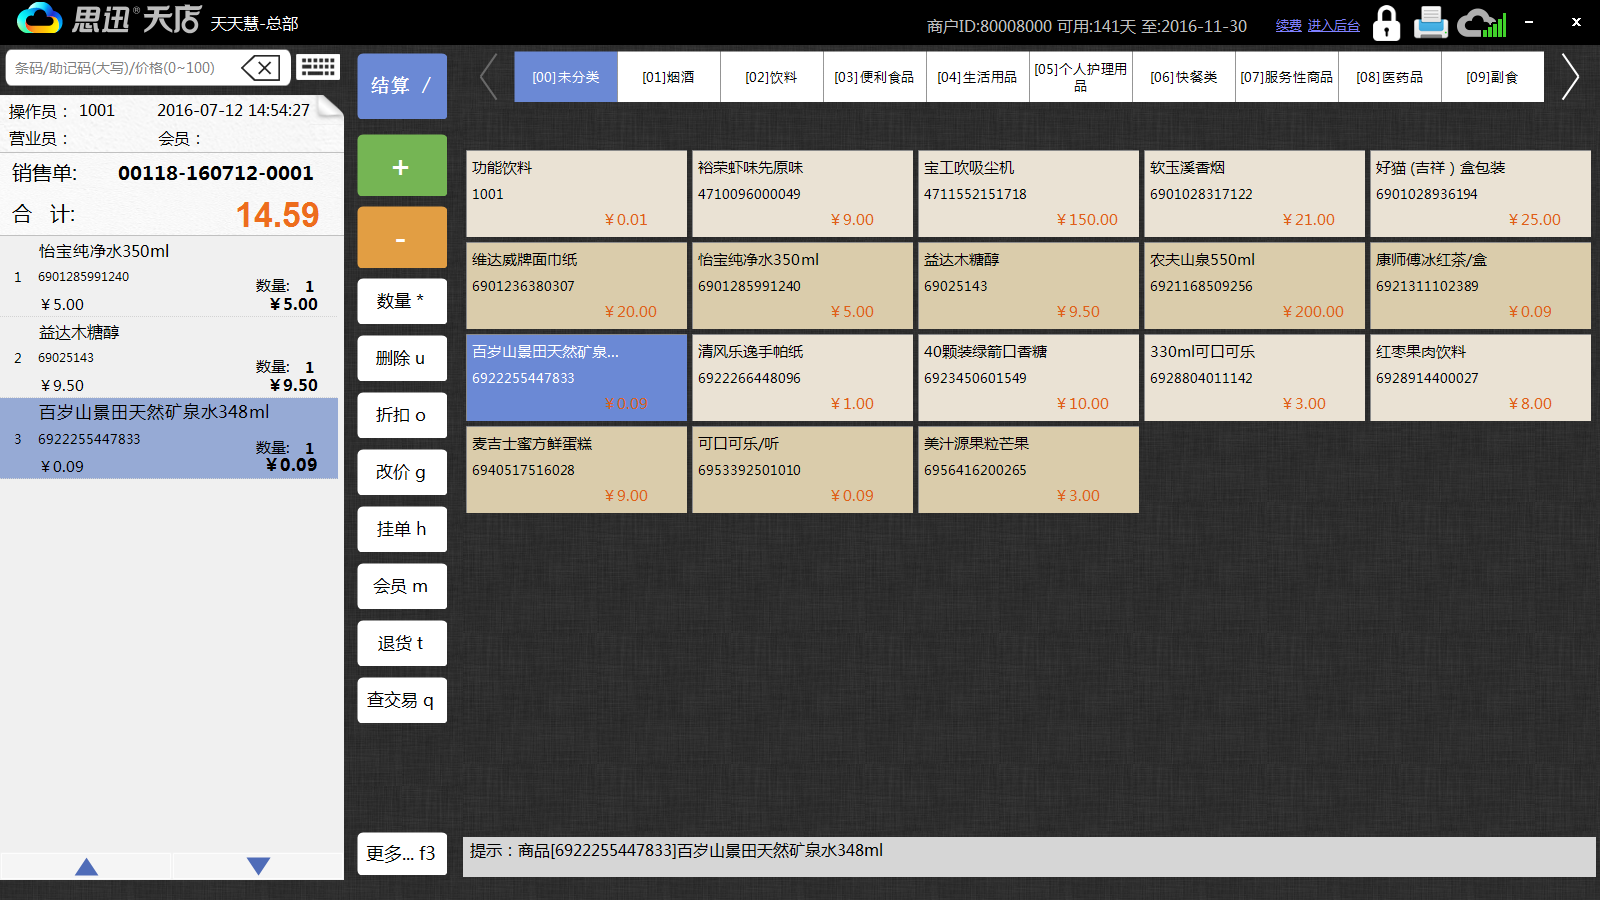
Task: Switch to the [02]饮料 category tab
Action: click(x=771, y=77)
